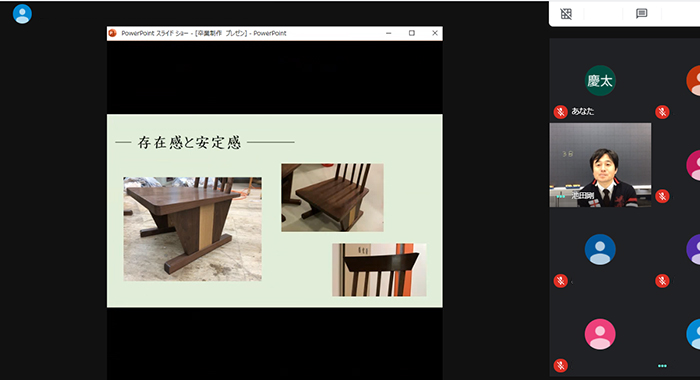Click the muted mic under the dark blue avatar
This screenshot has height=380, width=700.
pos(561,280)
